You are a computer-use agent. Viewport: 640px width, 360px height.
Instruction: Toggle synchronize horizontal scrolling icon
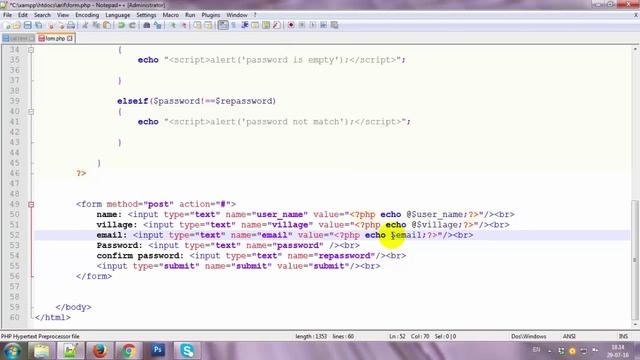tap(208, 25)
